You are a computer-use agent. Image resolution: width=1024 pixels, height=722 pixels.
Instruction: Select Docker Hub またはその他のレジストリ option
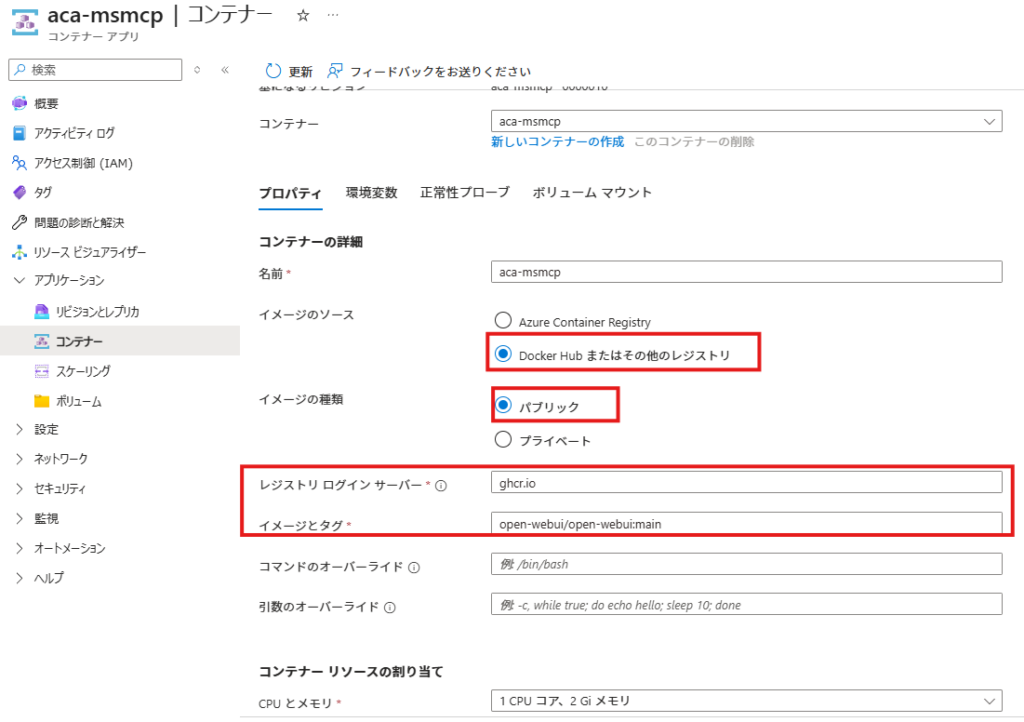[x=503, y=354]
